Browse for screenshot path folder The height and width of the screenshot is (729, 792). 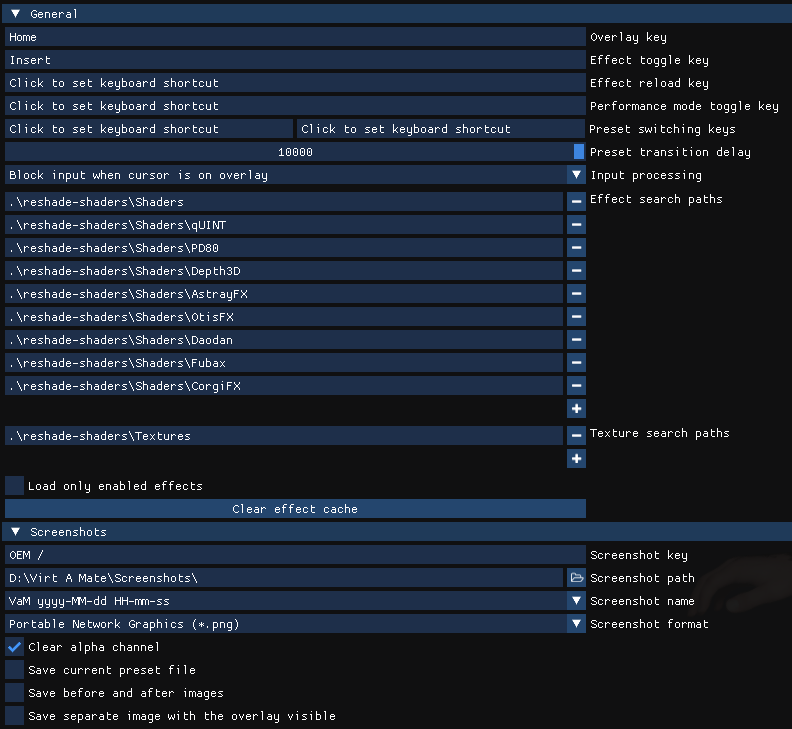(x=576, y=578)
